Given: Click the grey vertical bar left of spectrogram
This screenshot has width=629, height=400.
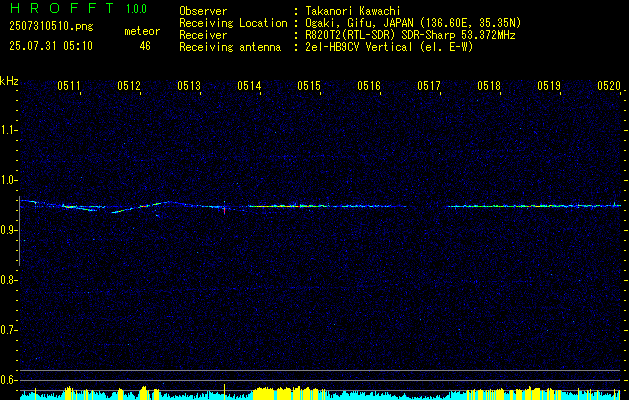Looking at the screenshot, I should pyautogui.click(x=19, y=231).
